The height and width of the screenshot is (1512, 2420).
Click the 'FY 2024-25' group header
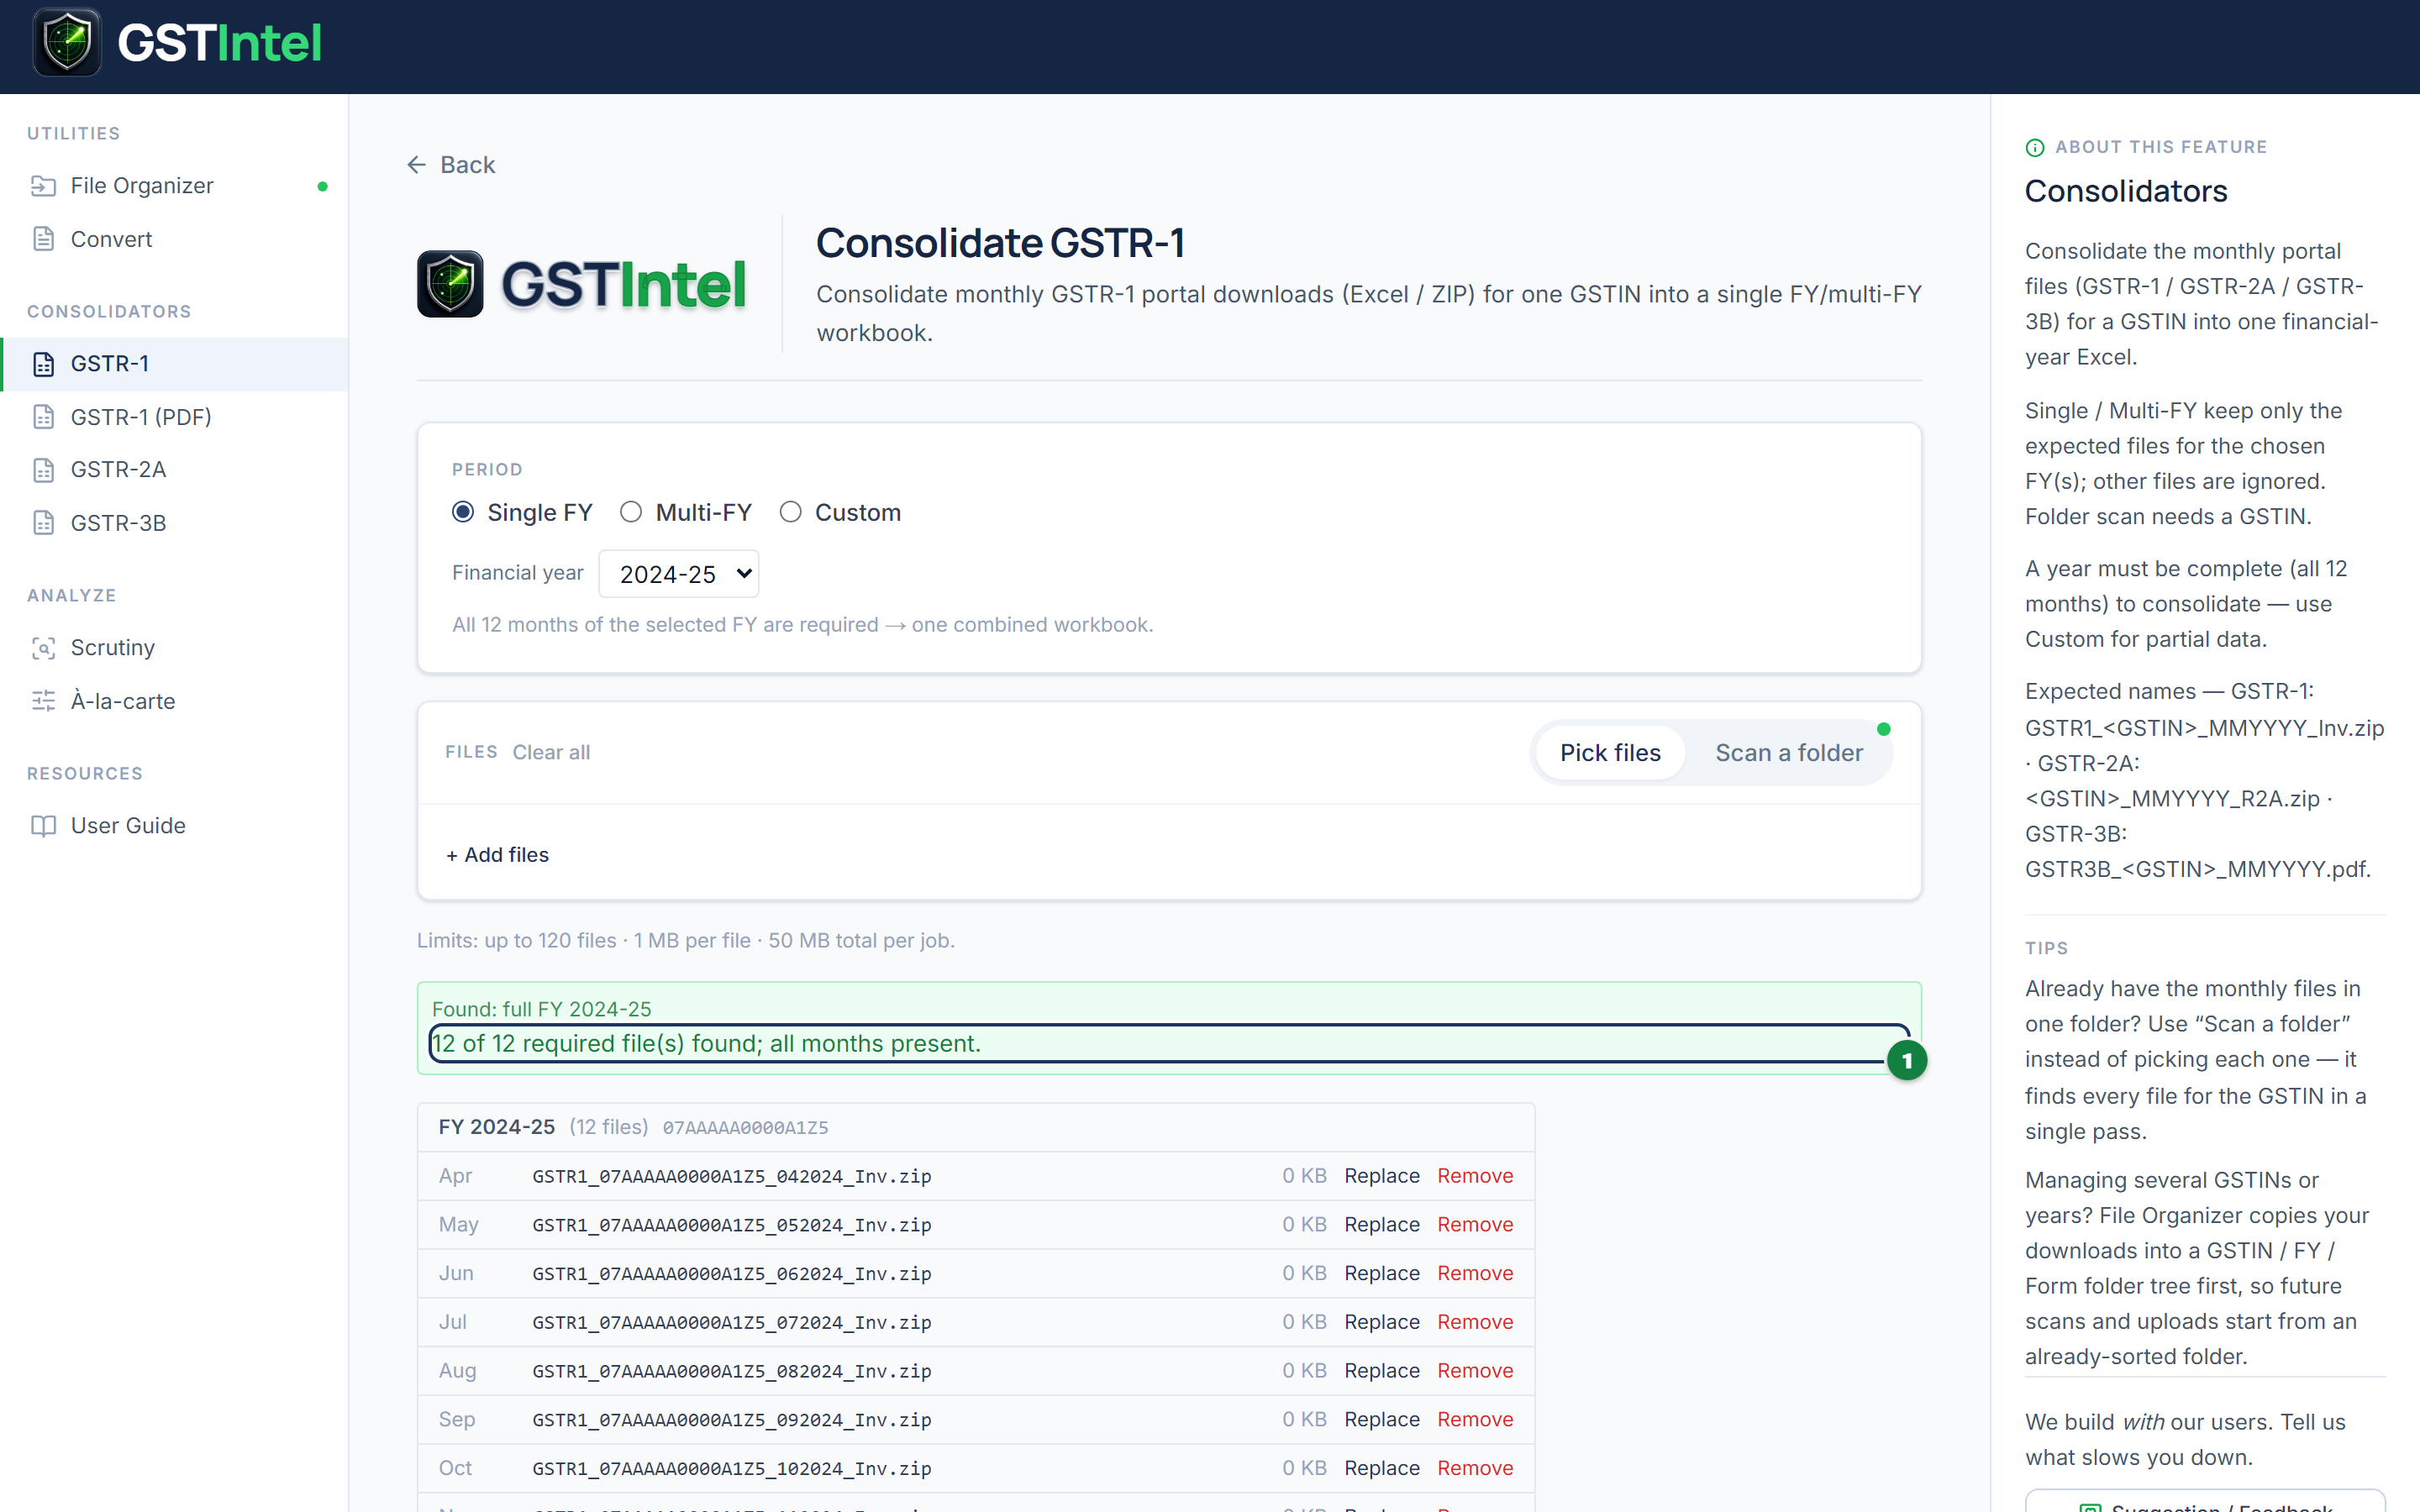[x=497, y=1127]
